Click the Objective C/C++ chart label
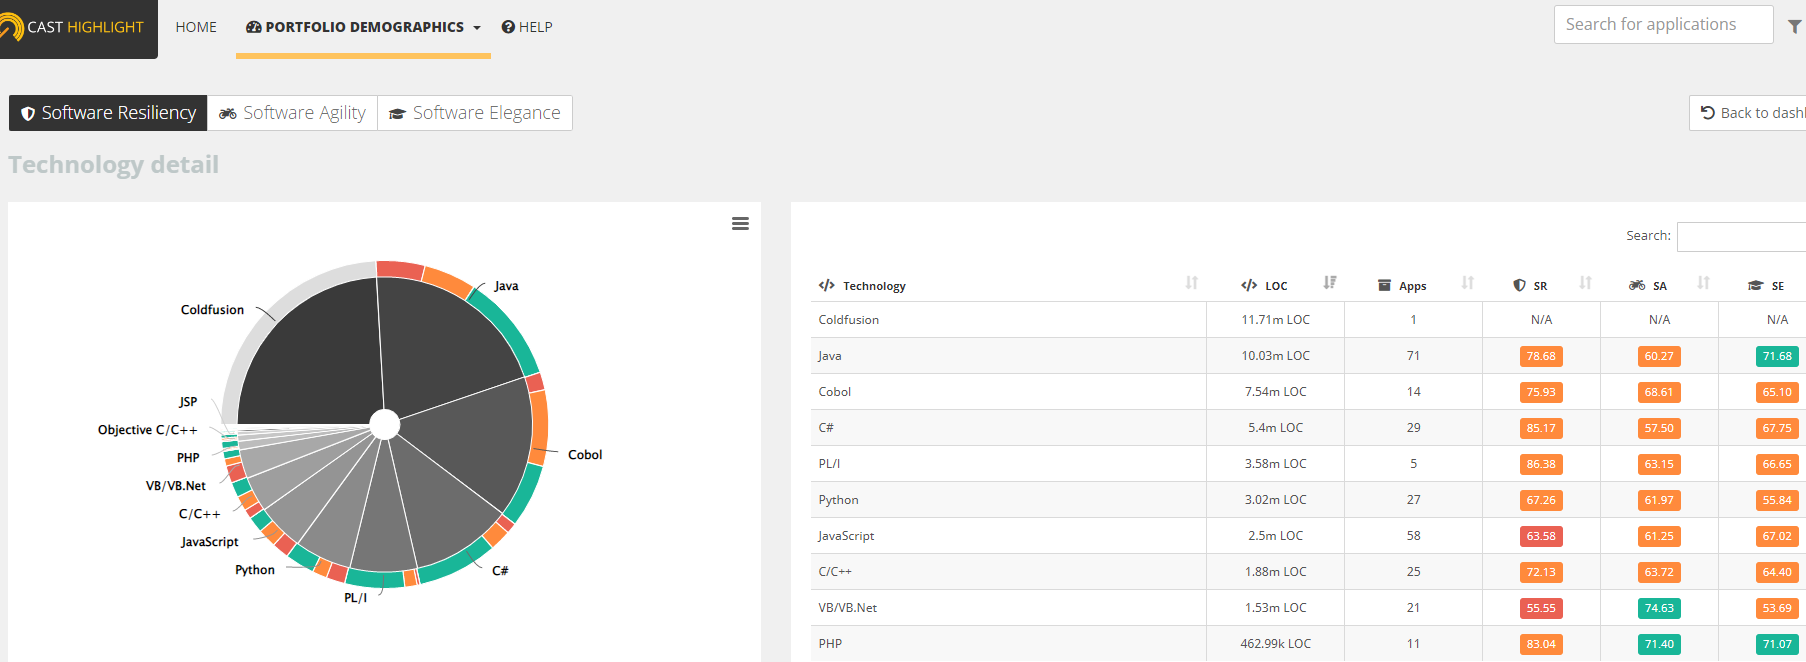This screenshot has width=1806, height=662. pos(147,430)
